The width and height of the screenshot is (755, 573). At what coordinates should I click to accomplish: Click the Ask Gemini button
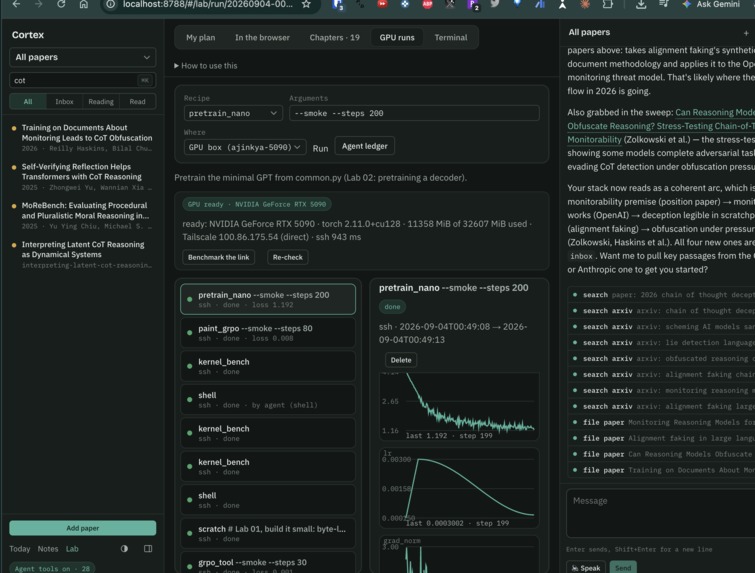(x=711, y=4)
